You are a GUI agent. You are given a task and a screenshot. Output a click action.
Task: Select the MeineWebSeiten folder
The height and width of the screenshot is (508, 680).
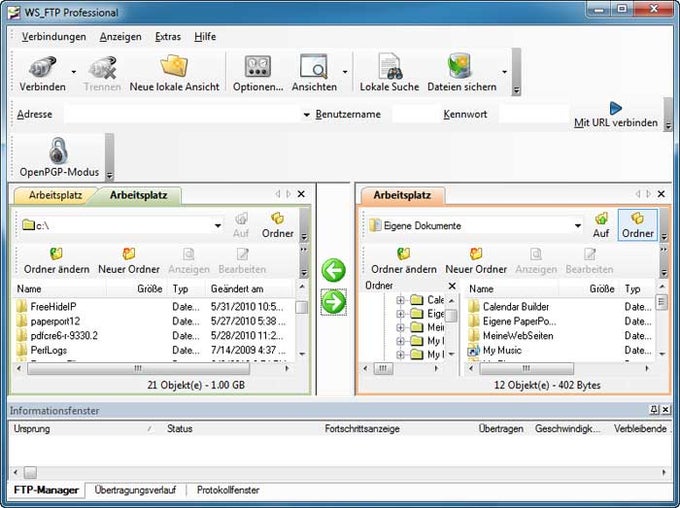[518, 336]
